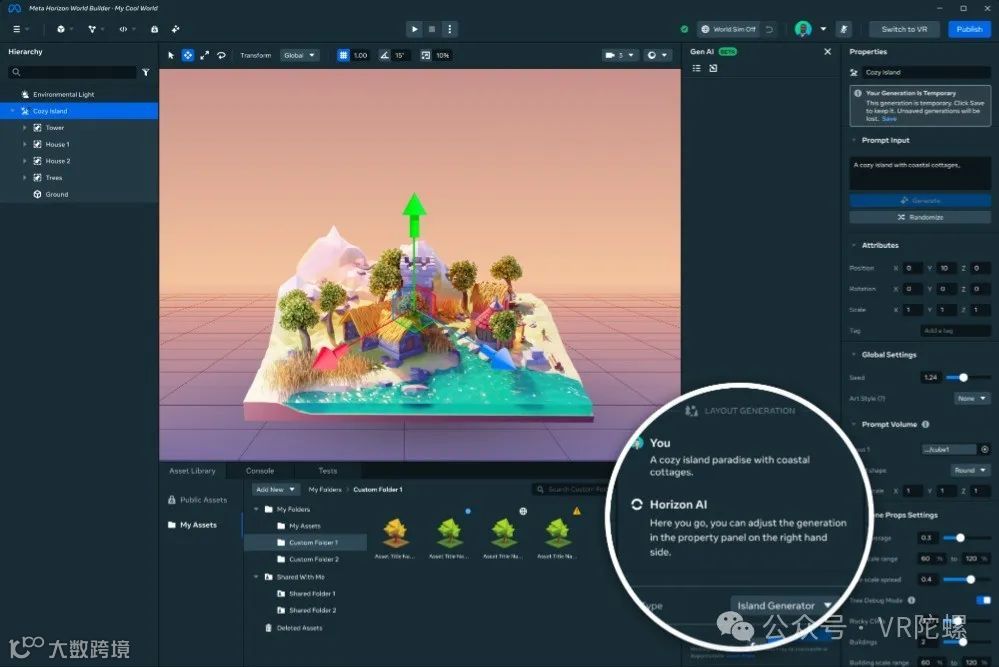Open the hamburger main menu
This screenshot has height=667, width=999.
[x=17, y=29]
